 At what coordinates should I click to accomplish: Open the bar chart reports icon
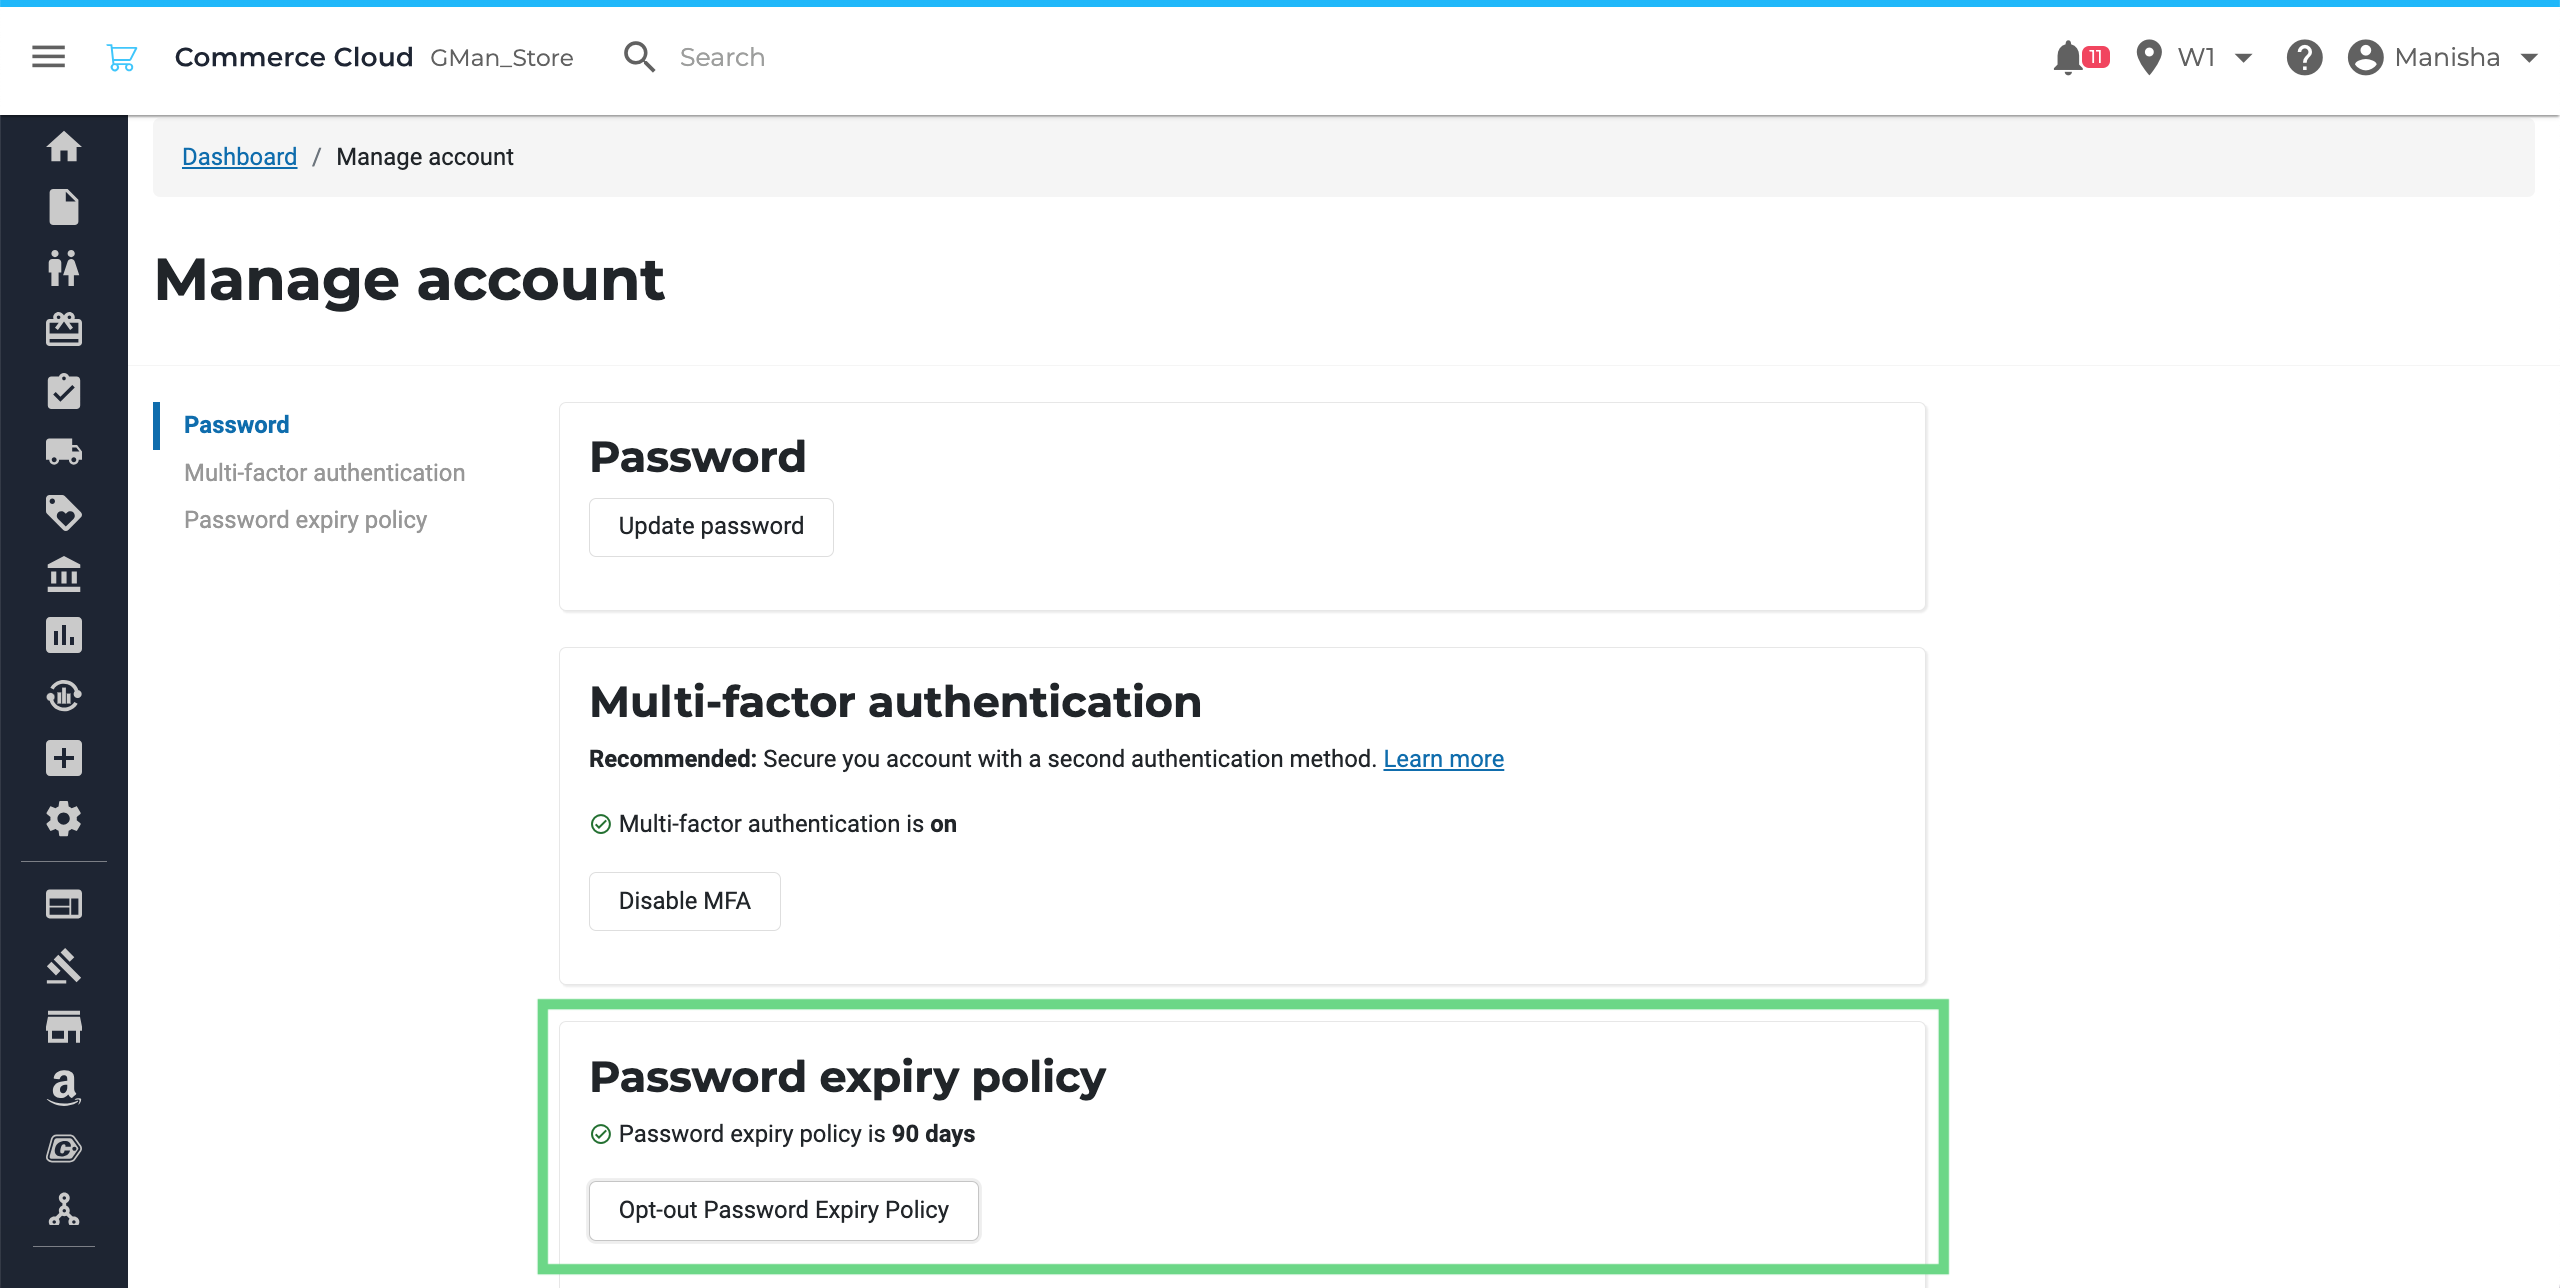63,635
